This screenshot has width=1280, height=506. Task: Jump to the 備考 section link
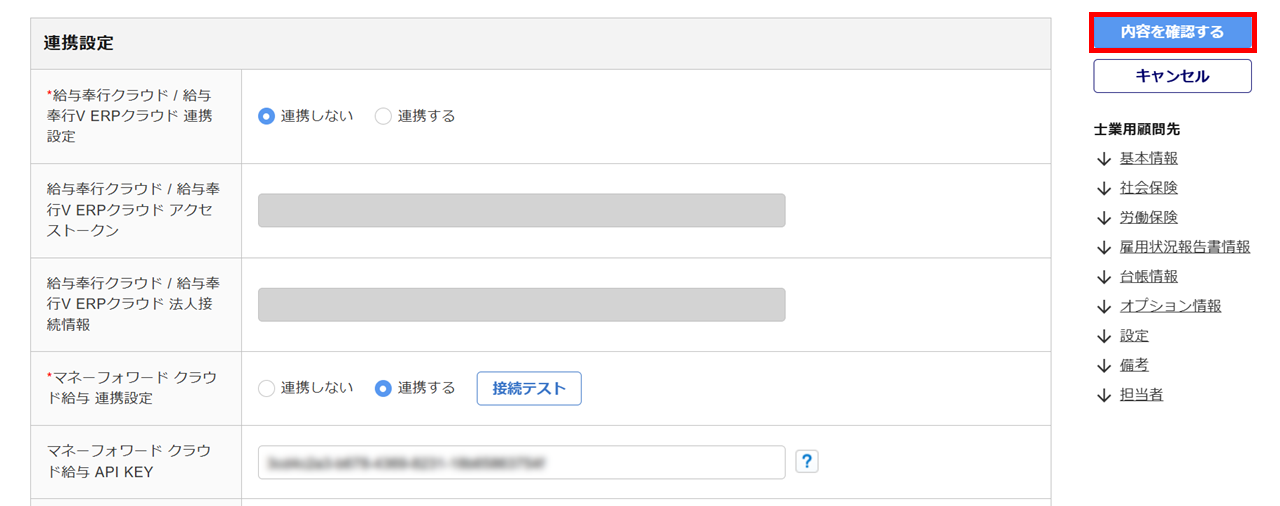pyautogui.click(x=1134, y=365)
